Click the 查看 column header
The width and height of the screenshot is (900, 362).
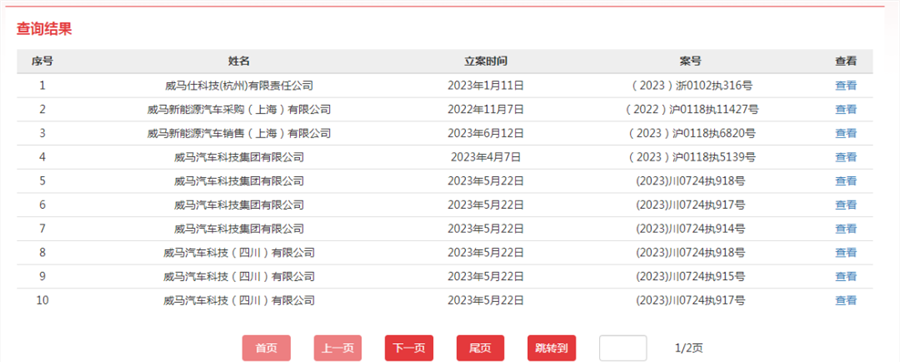pos(845,61)
